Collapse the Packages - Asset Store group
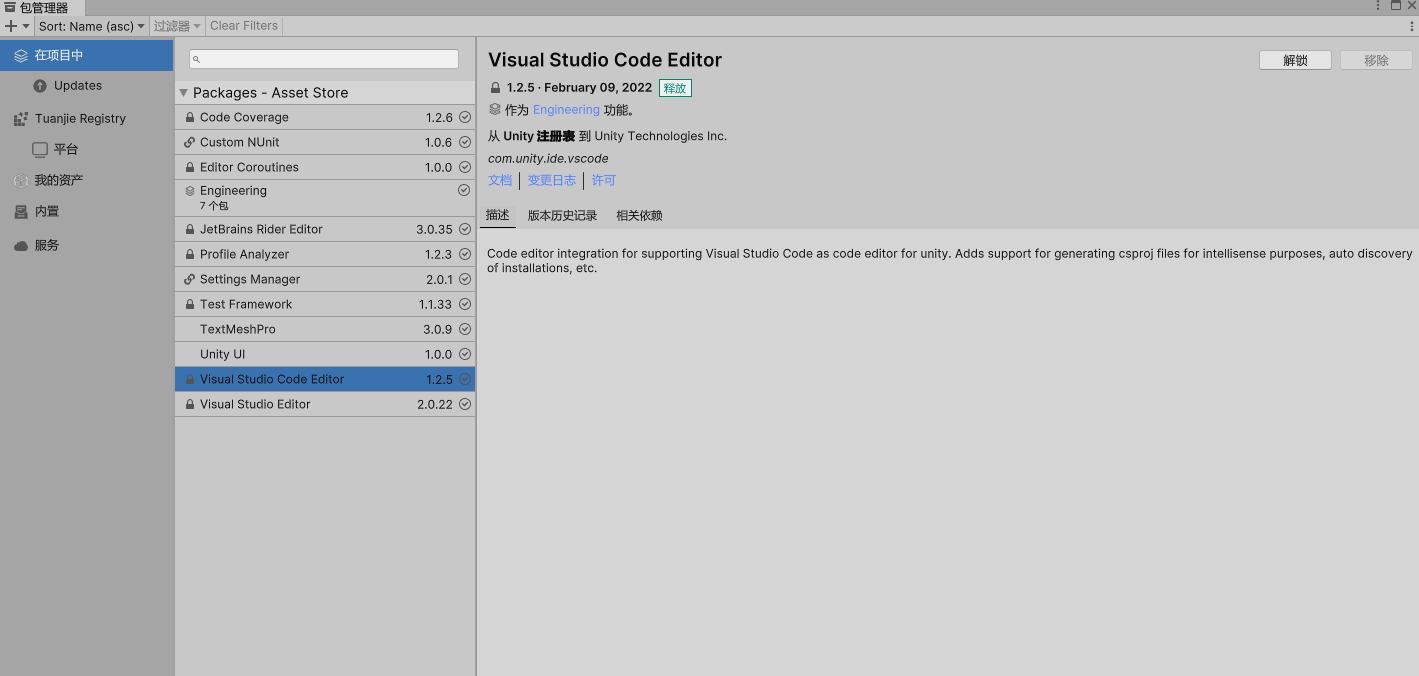The width and height of the screenshot is (1419, 676). 183,93
